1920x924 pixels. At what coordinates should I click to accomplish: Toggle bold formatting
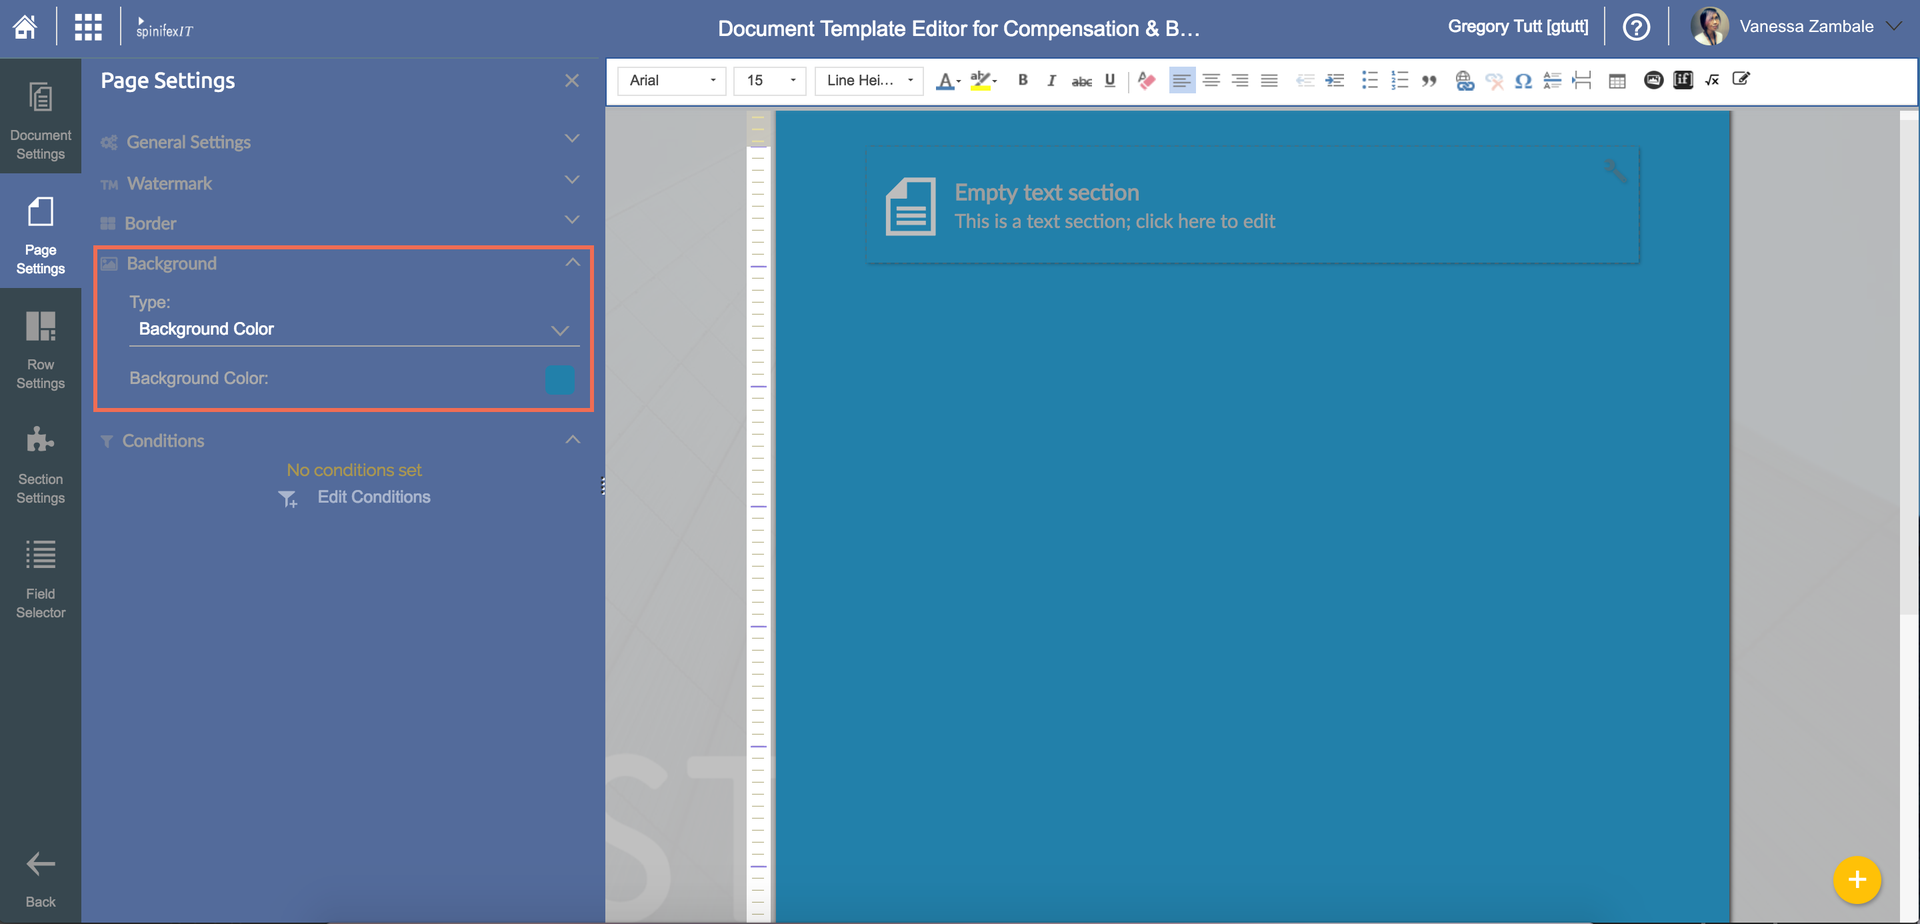[1022, 80]
